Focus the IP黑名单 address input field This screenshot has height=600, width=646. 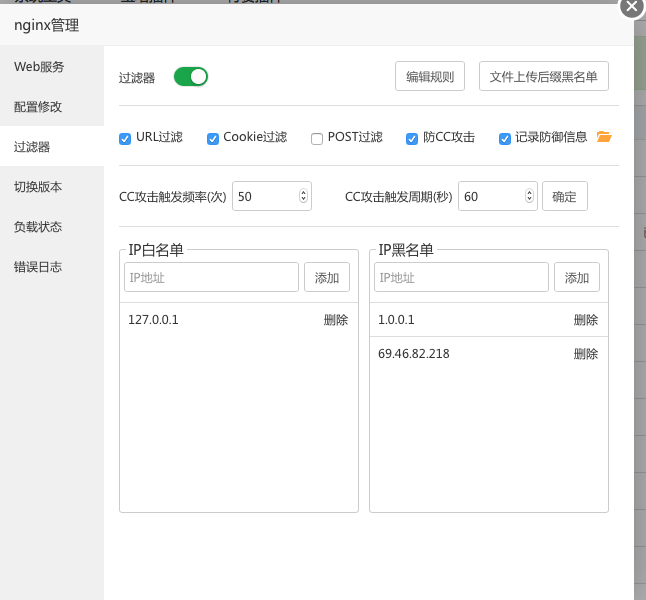[x=461, y=277]
